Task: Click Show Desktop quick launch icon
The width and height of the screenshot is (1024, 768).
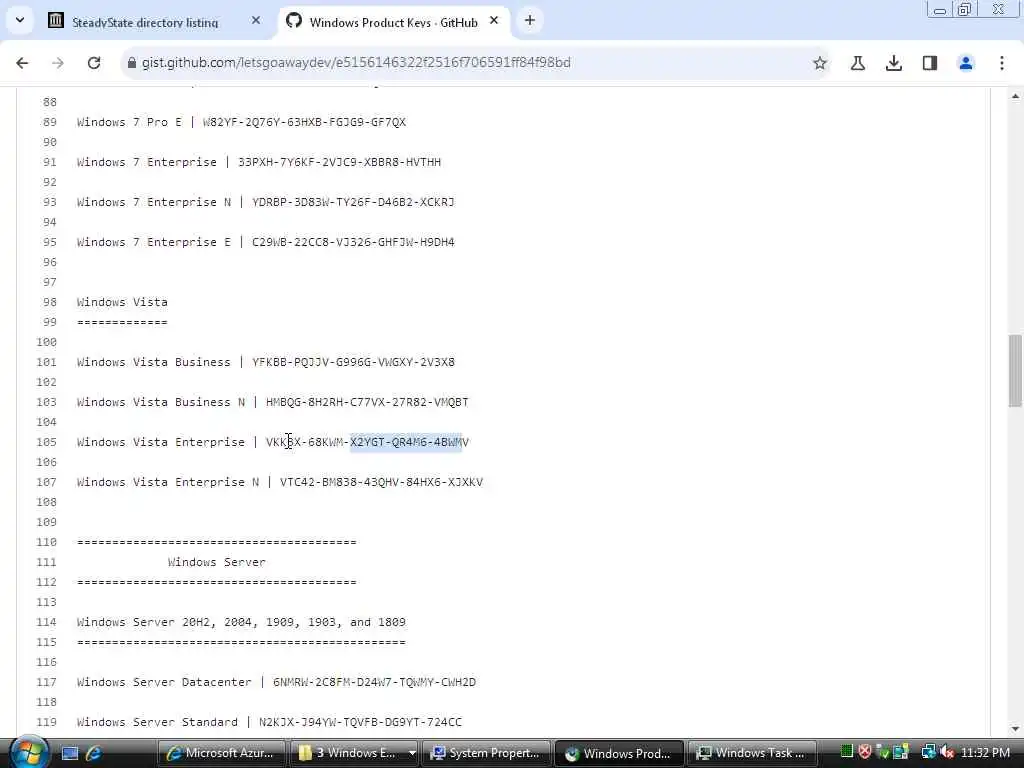Action: (70, 754)
